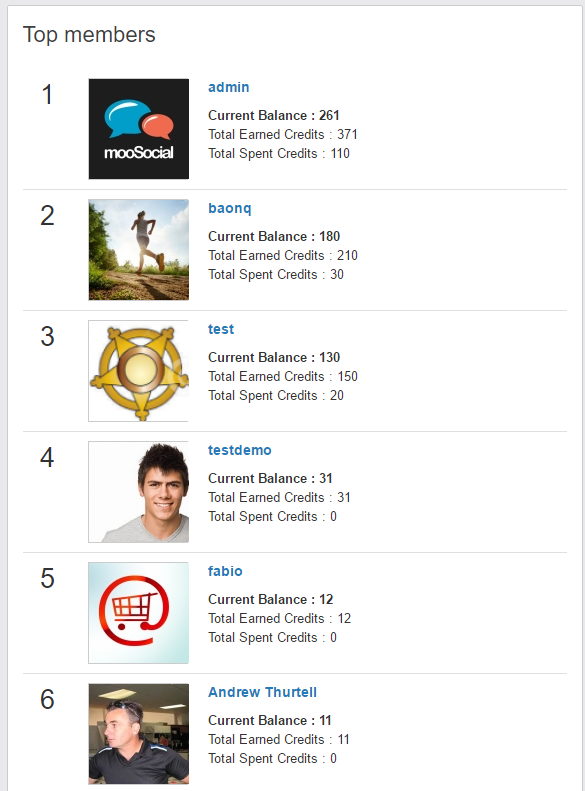
Task: Open fabio's red shopping cart avatar
Action: click(139, 613)
